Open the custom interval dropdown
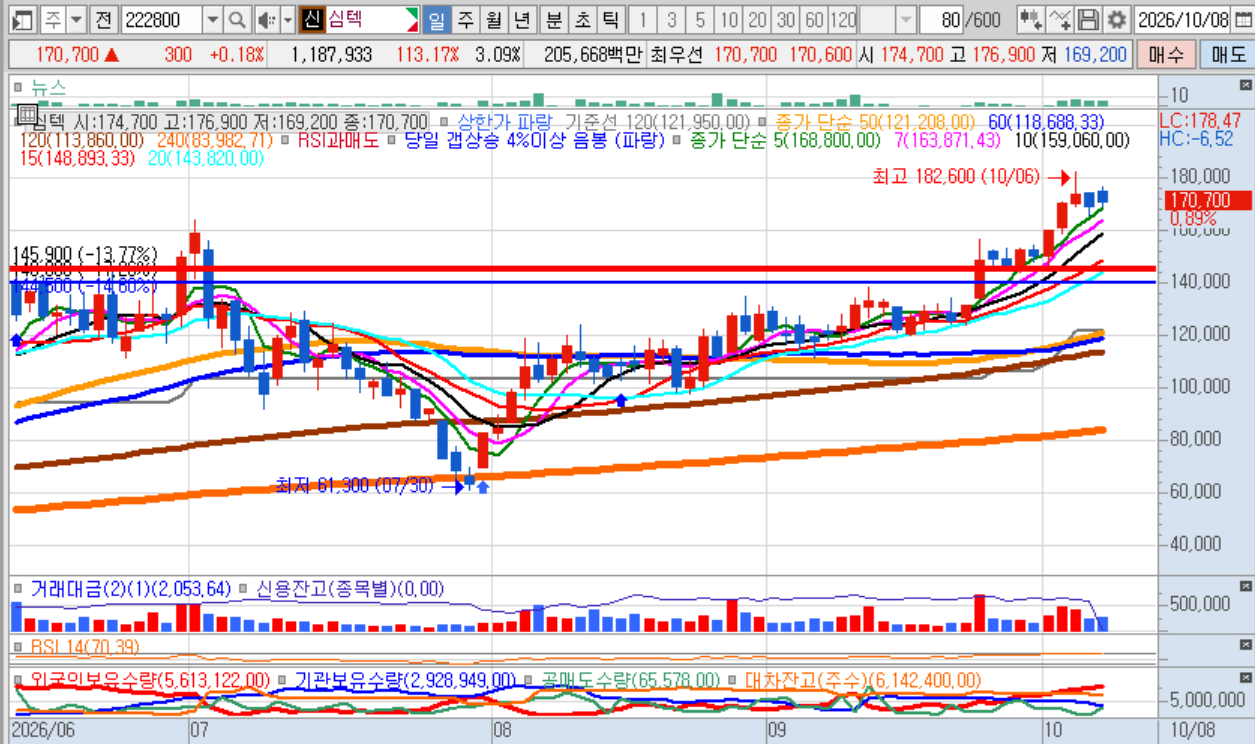The width and height of the screenshot is (1255, 744). click(x=906, y=19)
